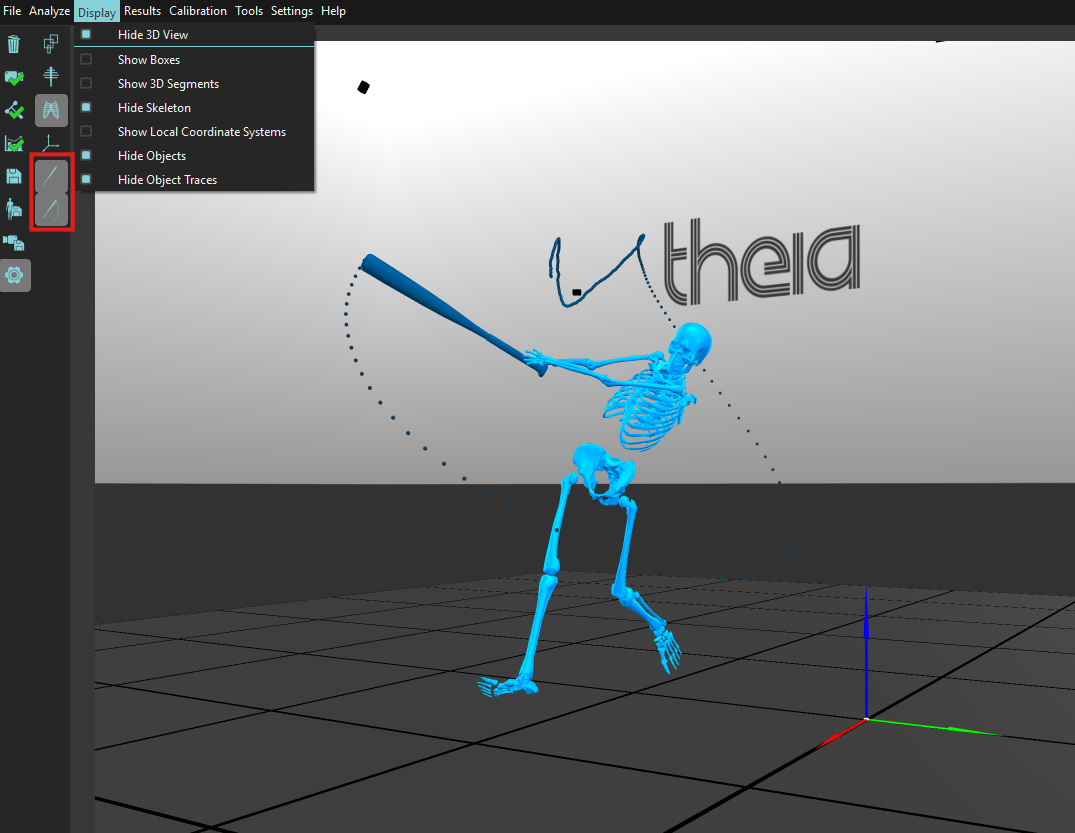Enable the Show Boxes checkbox

pyautogui.click(x=86, y=60)
